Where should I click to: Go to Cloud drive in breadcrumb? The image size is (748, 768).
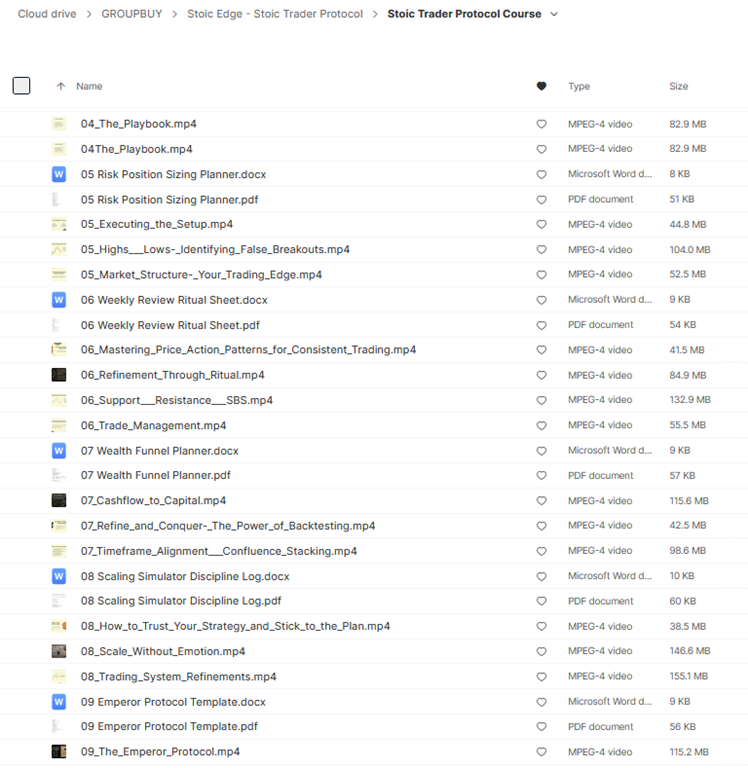pos(46,14)
